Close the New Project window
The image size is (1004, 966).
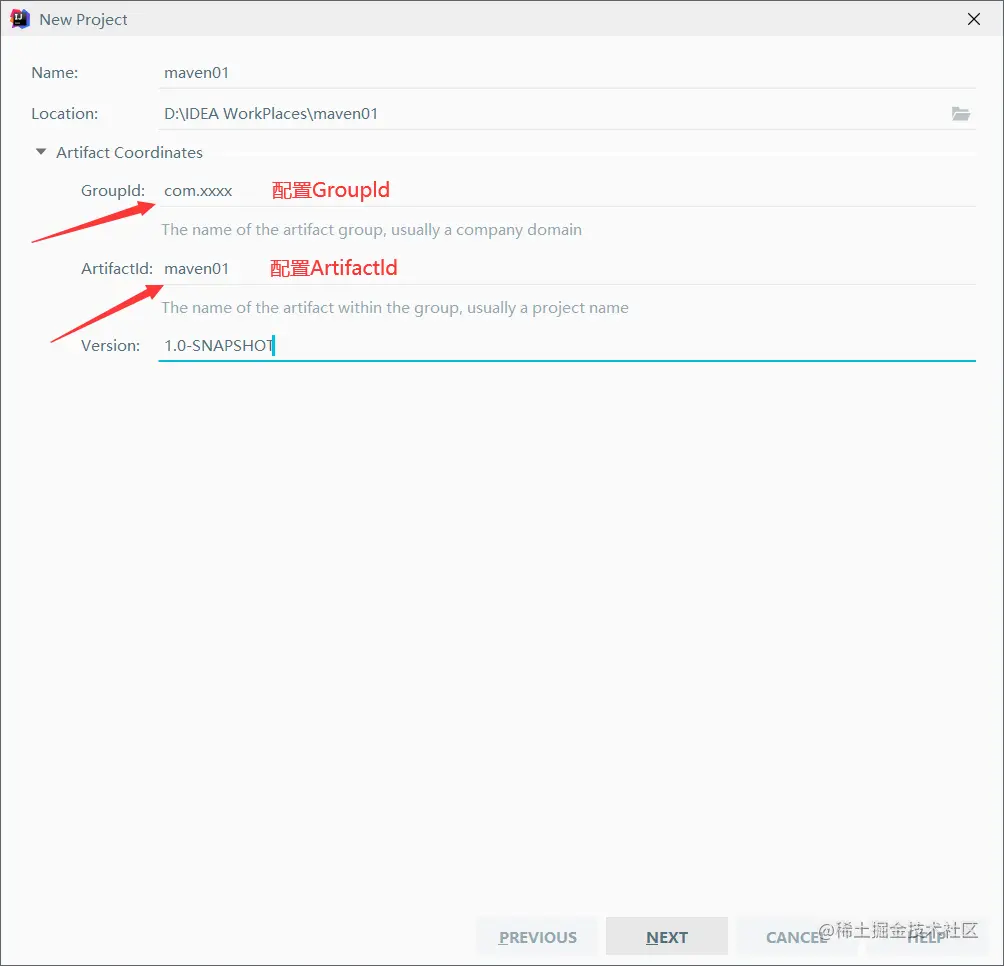973,19
